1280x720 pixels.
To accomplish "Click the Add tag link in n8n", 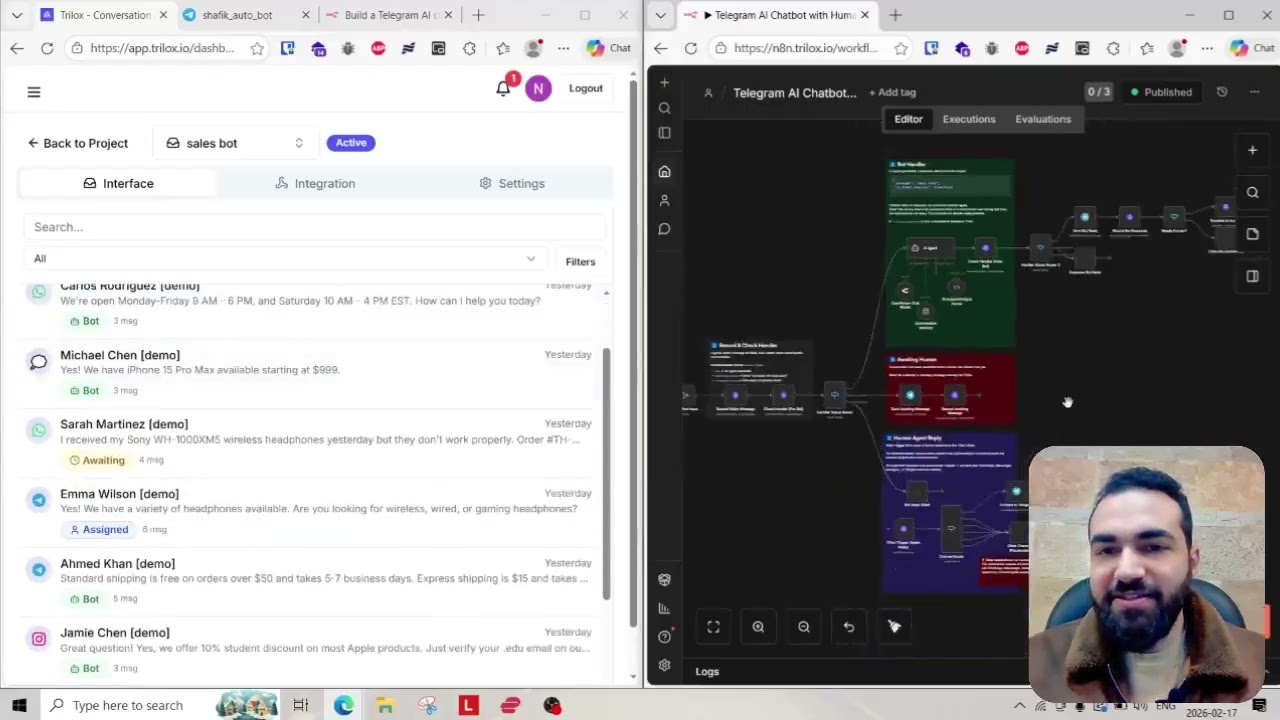I will [893, 92].
